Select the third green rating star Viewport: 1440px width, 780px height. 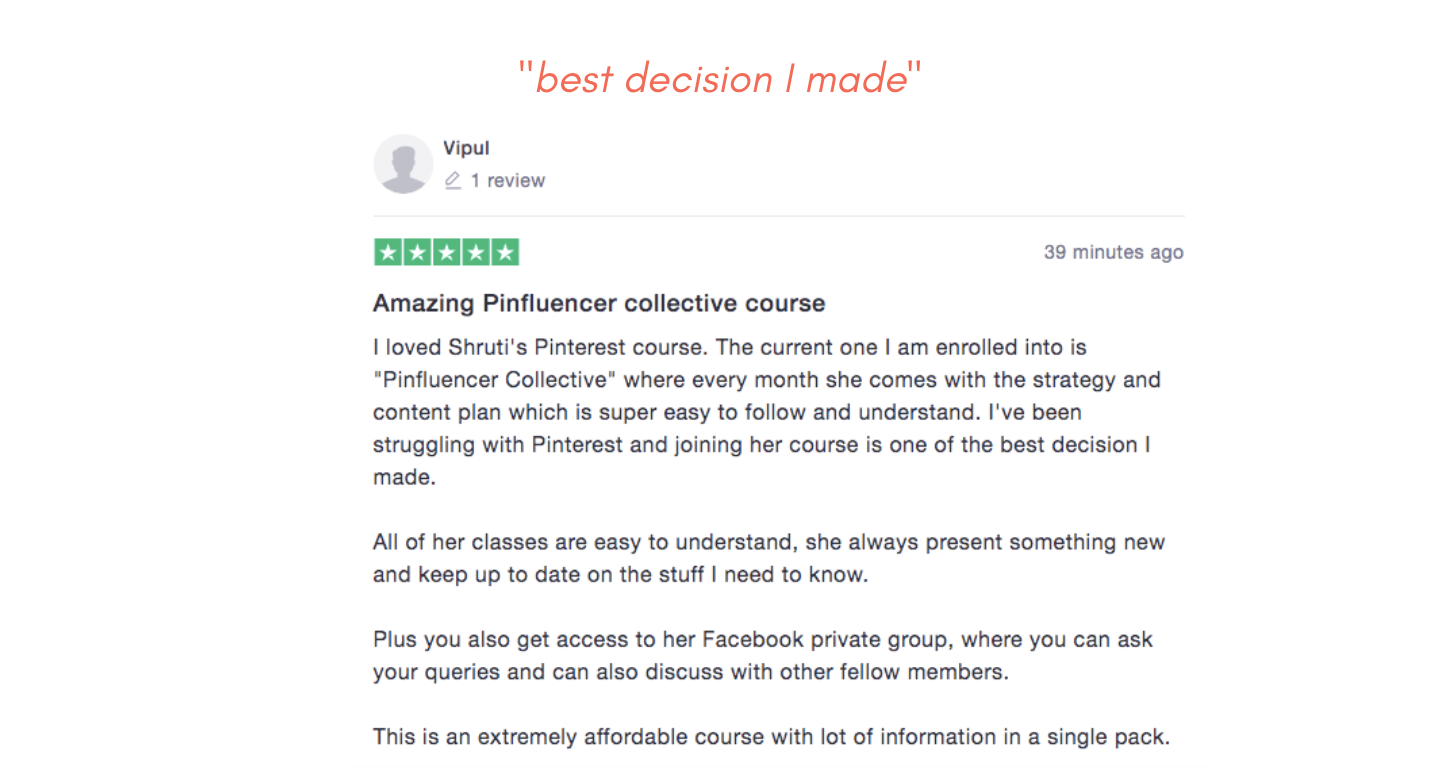pos(447,253)
